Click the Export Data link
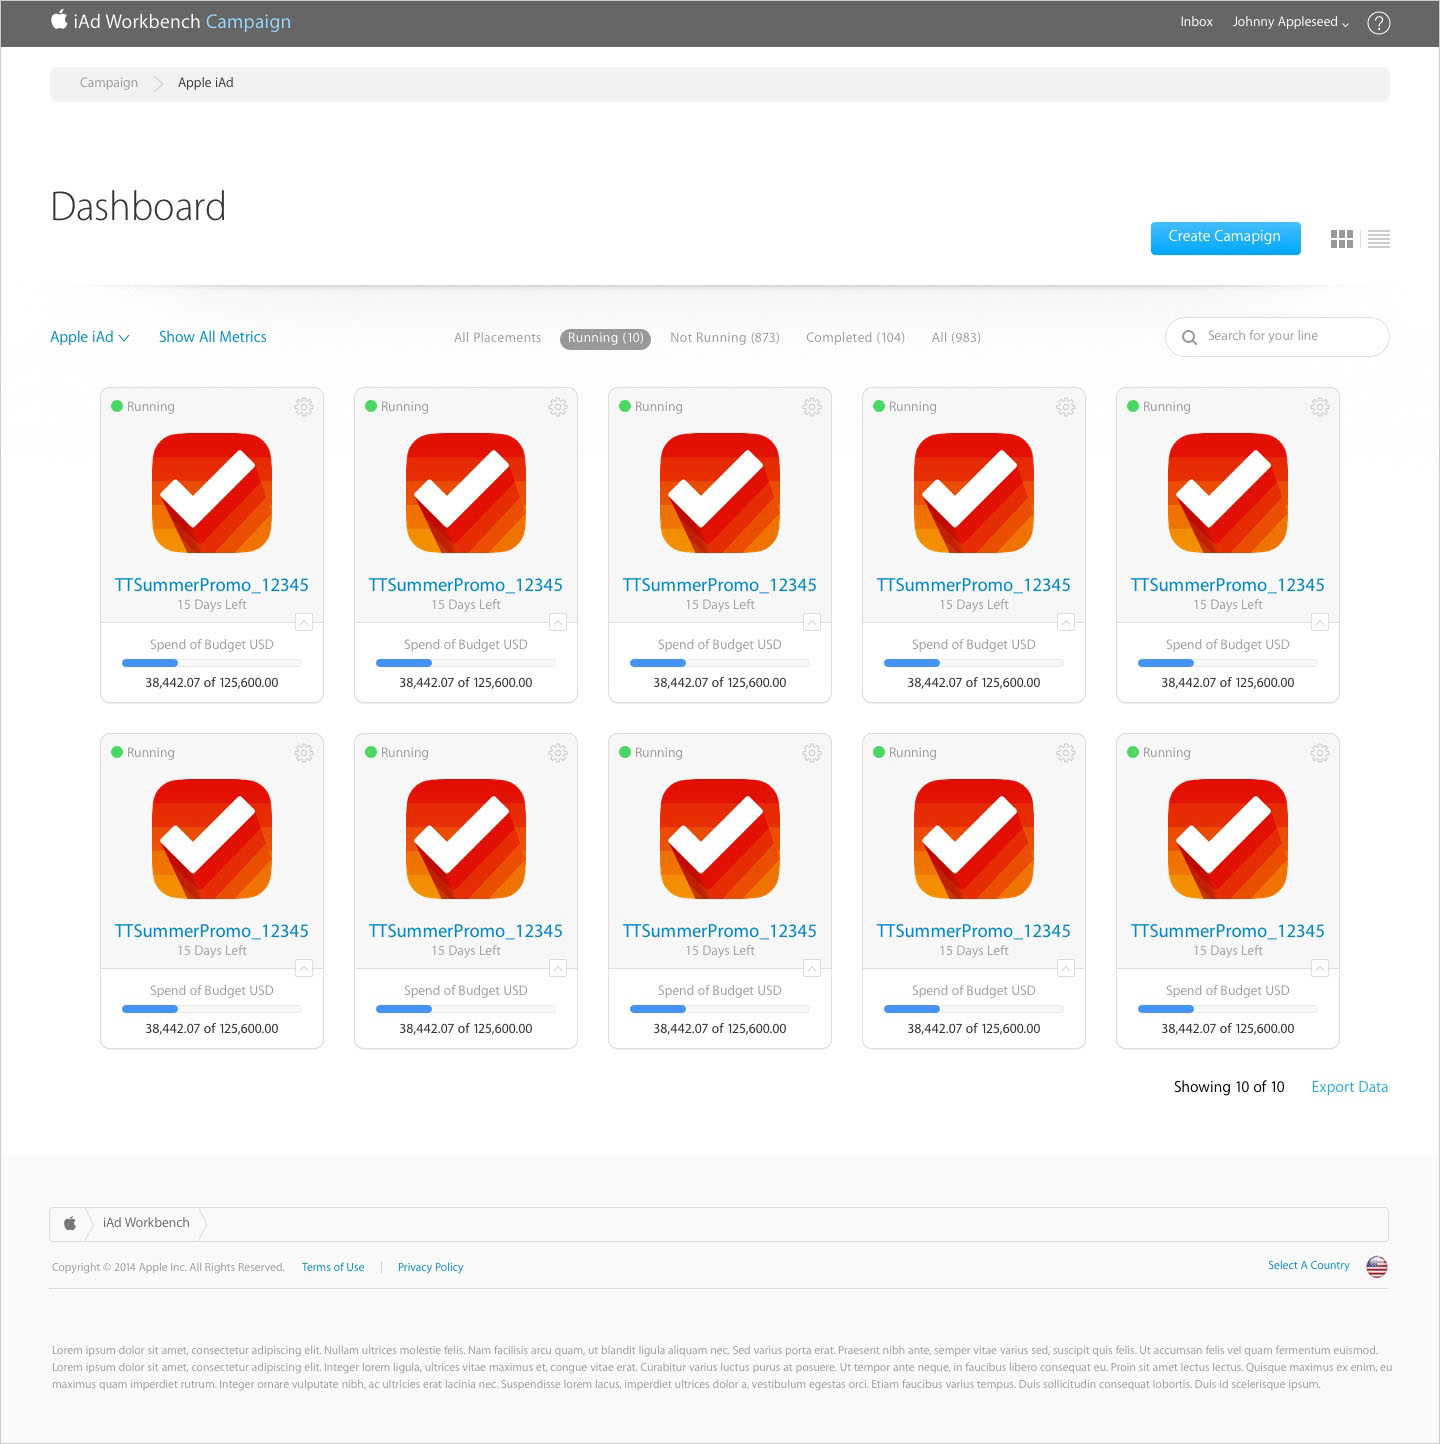1440x1444 pixels. pyautogui.click(x=1349, y=1087)
